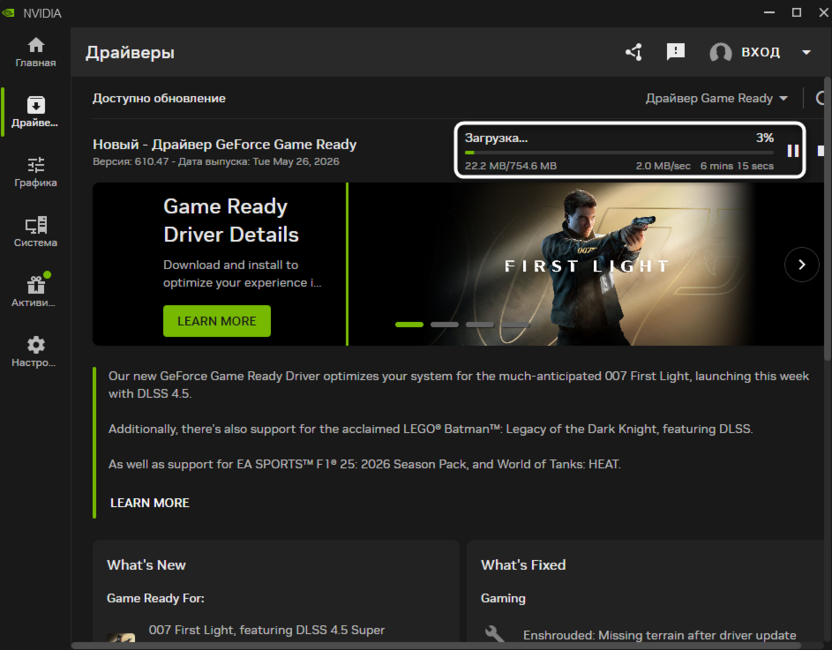Open the Графика settings section
832x650 pixels.
point(36,172)
